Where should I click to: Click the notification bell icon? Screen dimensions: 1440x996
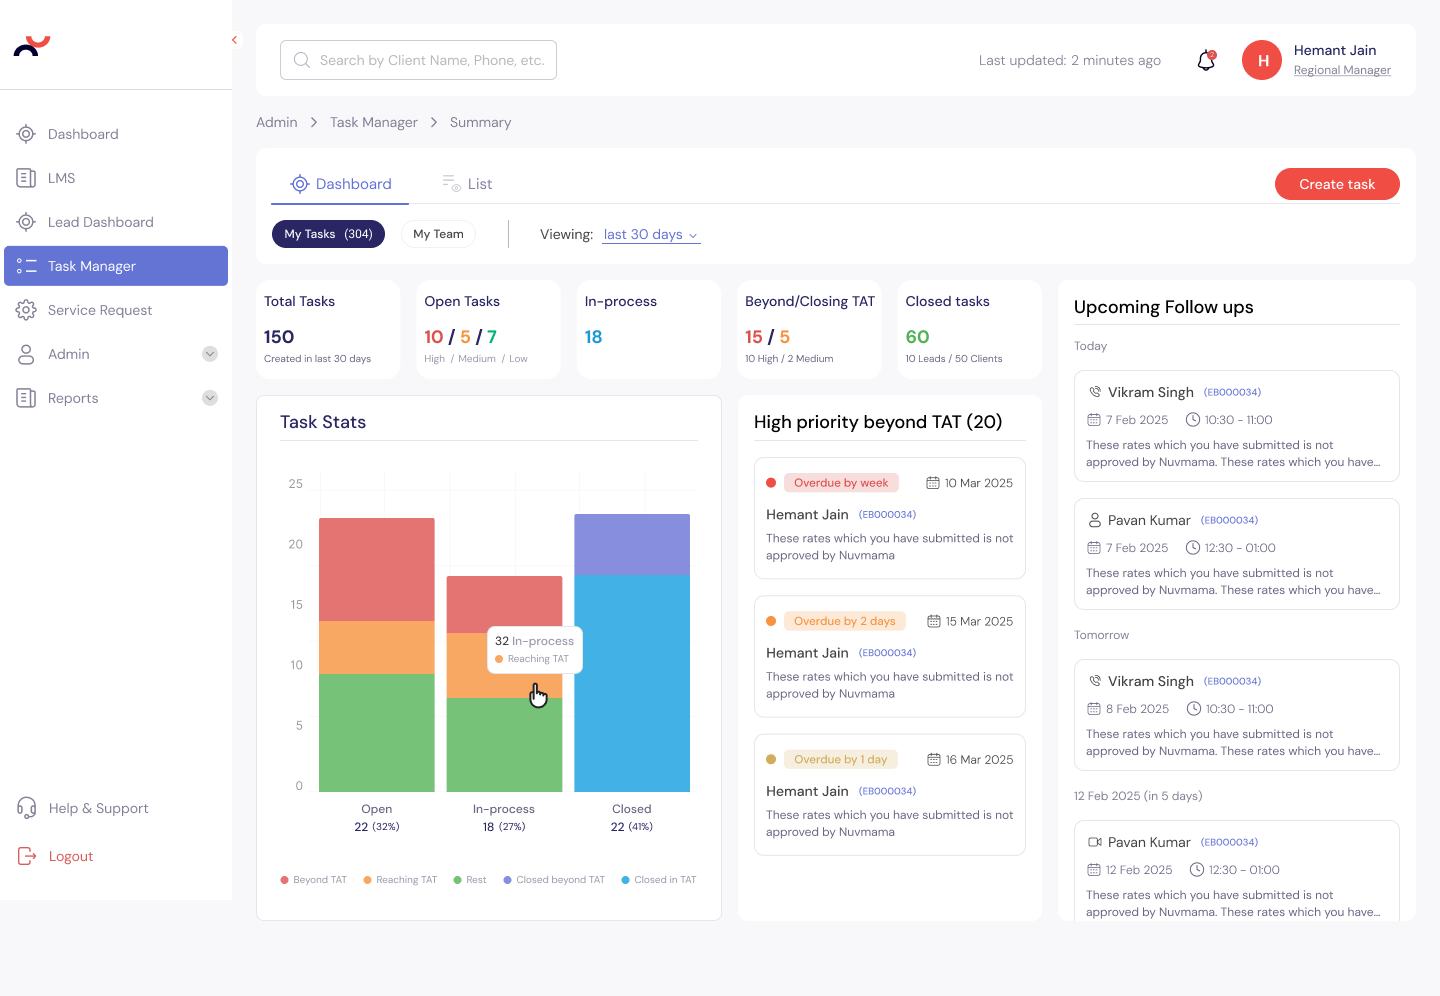[x=1206, y=61]
